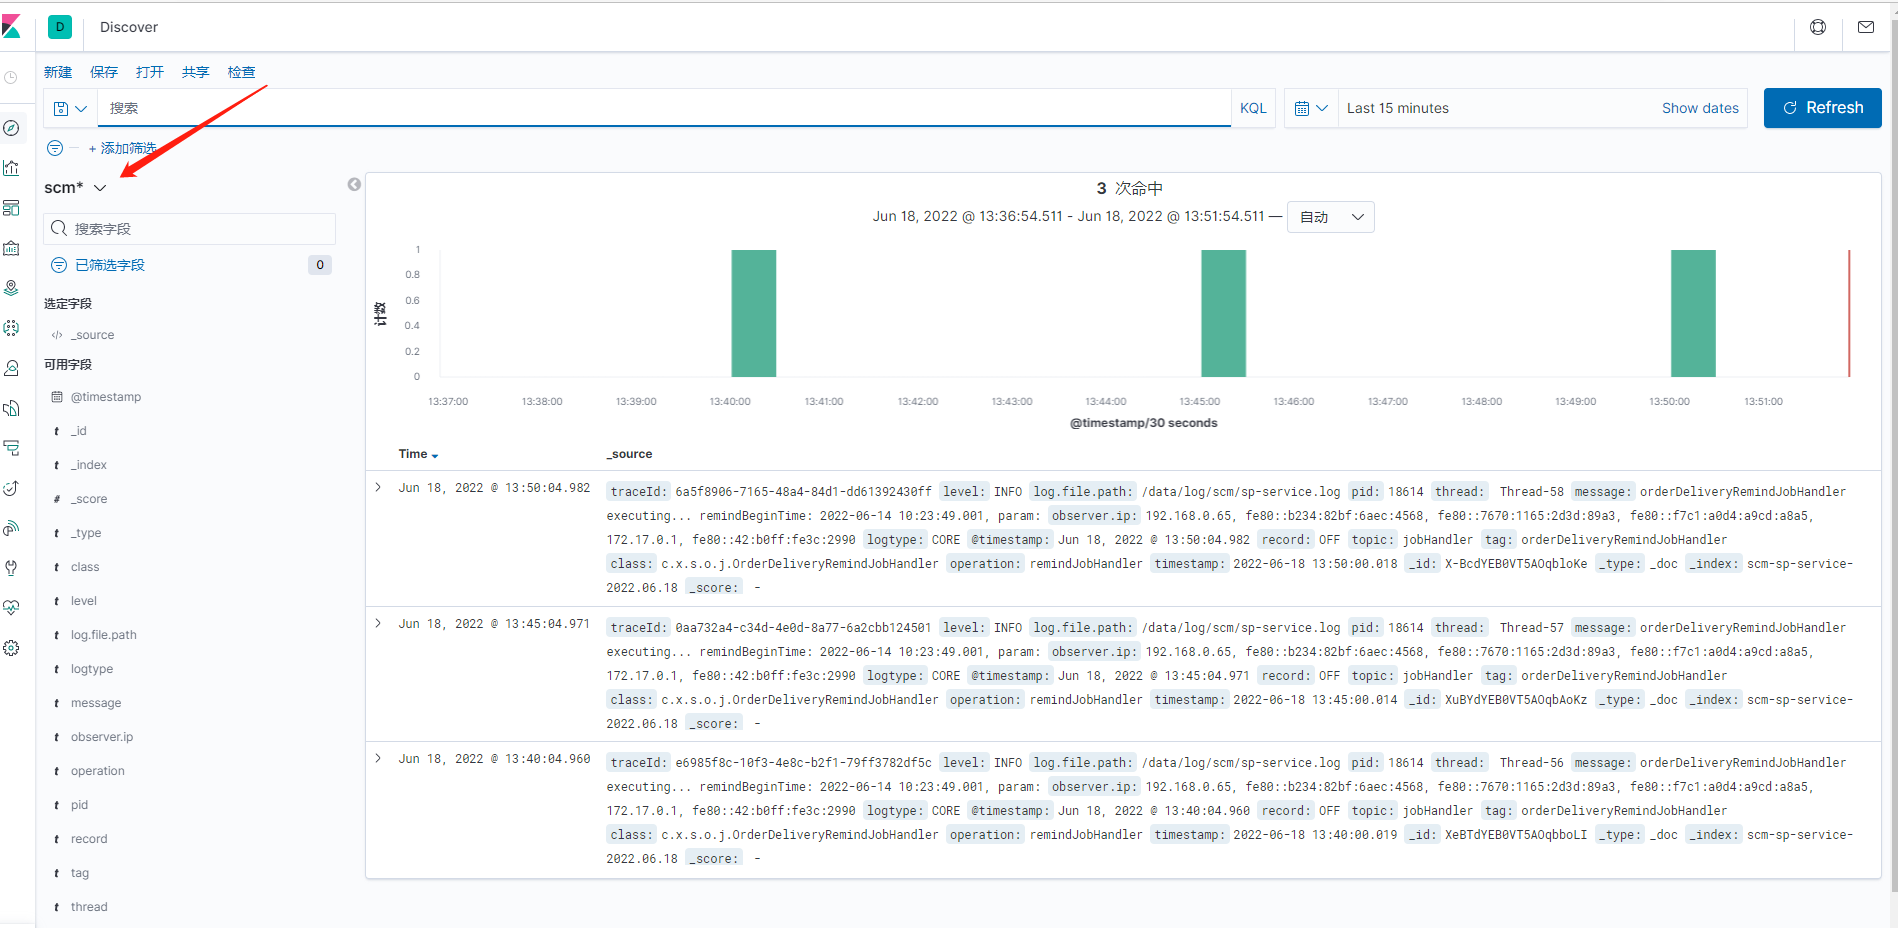Screen dimensions: 1898x928
Task: Open Maps icon in sidebar
Action: (x=11, y=288)
